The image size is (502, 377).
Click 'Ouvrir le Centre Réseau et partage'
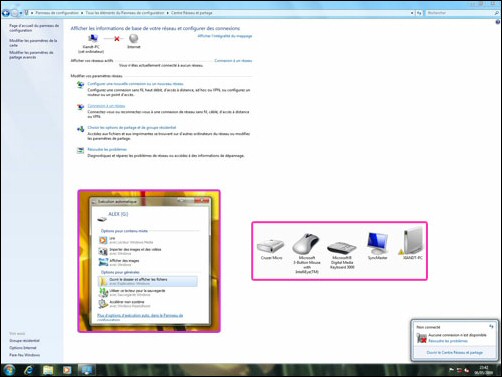455,353
